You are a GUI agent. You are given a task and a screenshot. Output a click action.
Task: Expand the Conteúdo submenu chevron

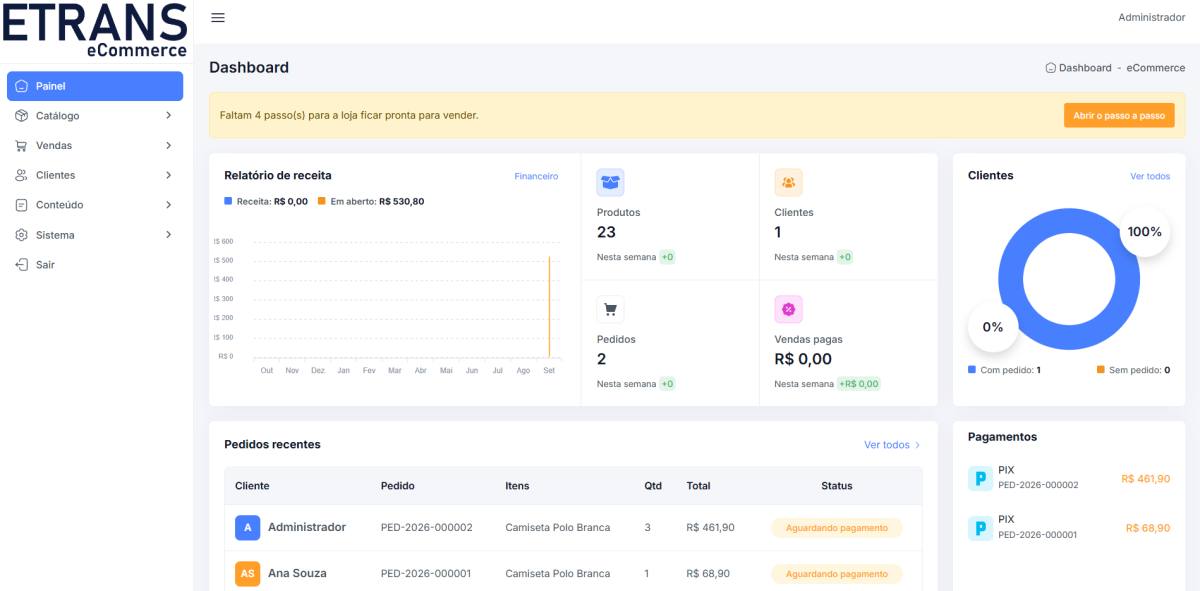(x=168, y=205)
